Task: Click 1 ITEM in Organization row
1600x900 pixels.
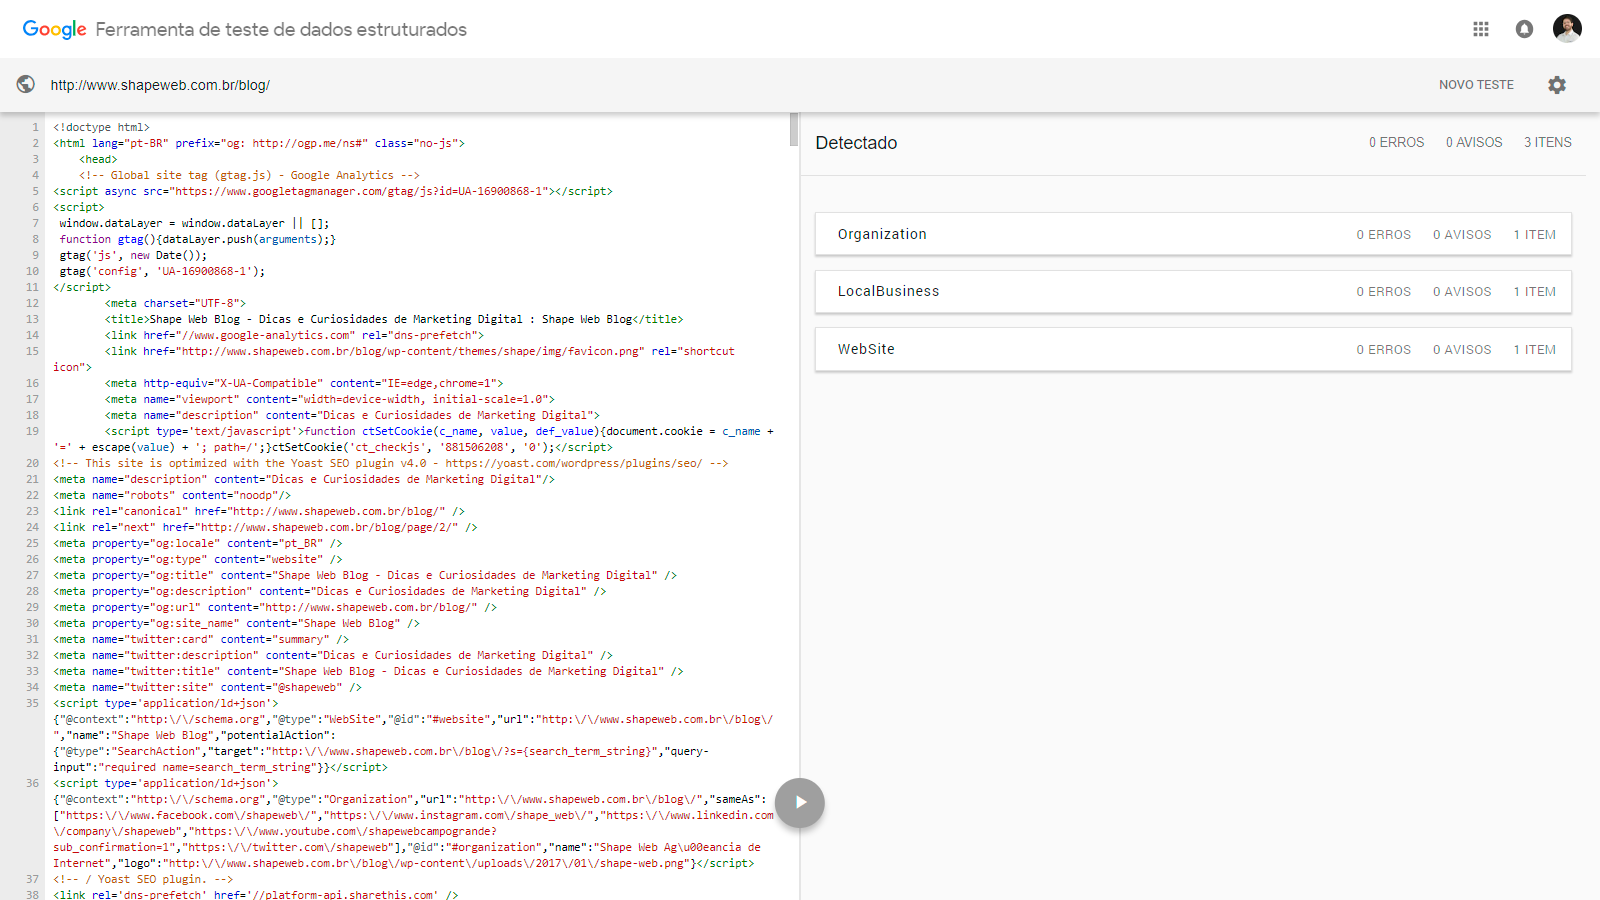Action: tap(1534, 234)
